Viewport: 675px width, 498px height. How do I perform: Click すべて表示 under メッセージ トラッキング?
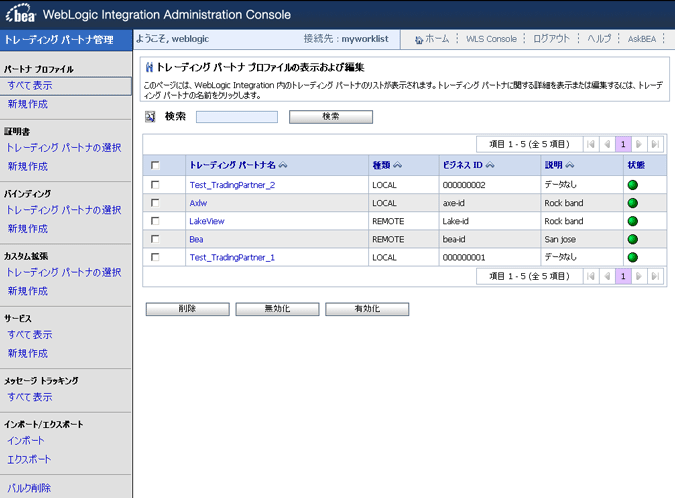point(30,397)
